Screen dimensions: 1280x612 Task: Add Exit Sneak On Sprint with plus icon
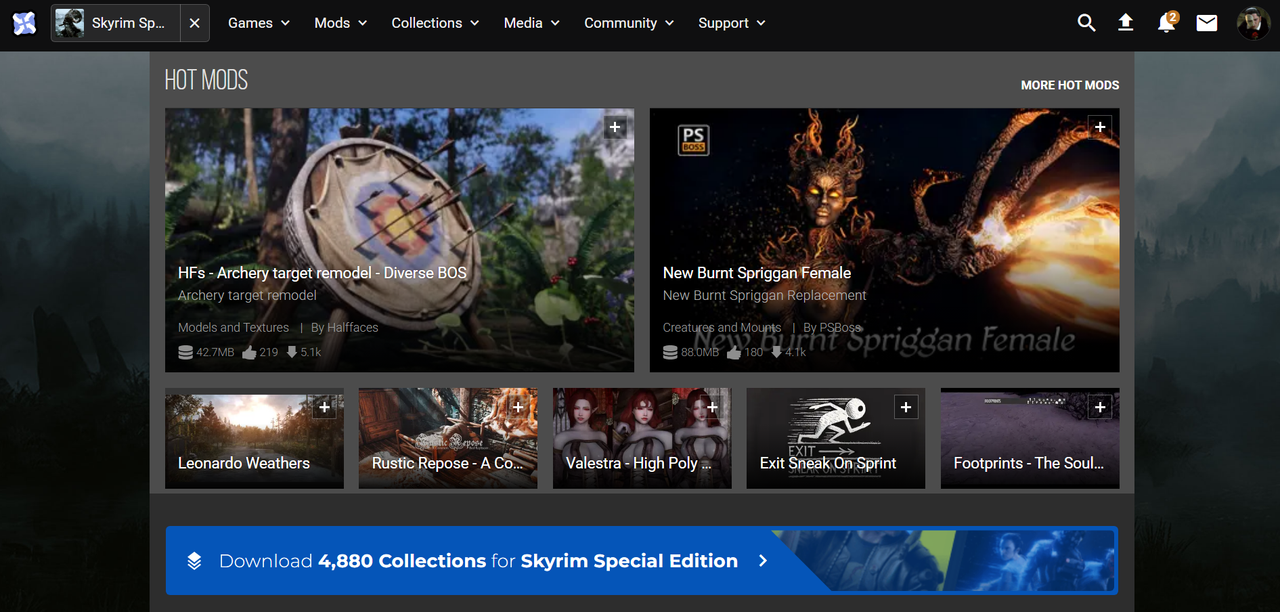tap(906, 407)
